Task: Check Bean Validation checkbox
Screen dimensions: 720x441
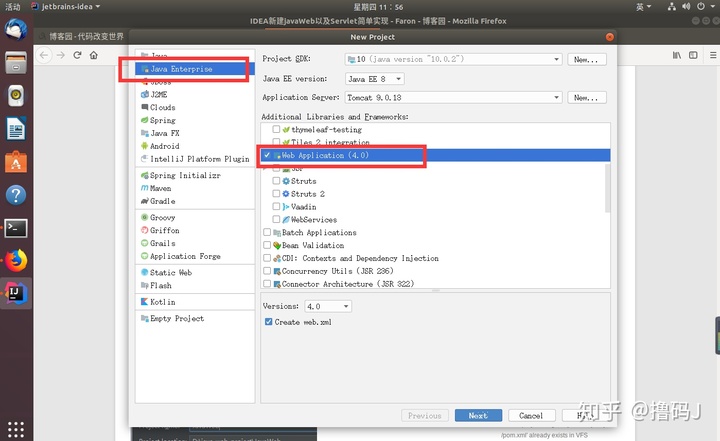Action: pos(267,245)
